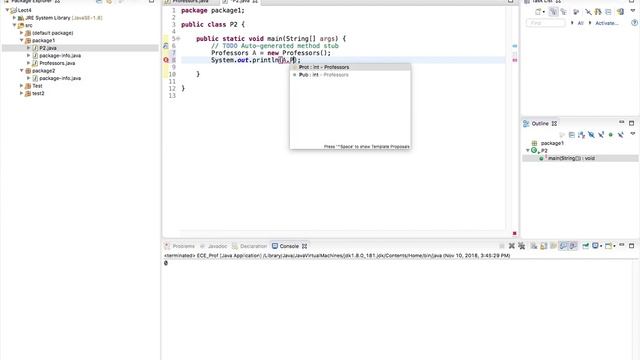Maximize the Outline view
This screenshot has height=360, width=640.
point(631,123)
